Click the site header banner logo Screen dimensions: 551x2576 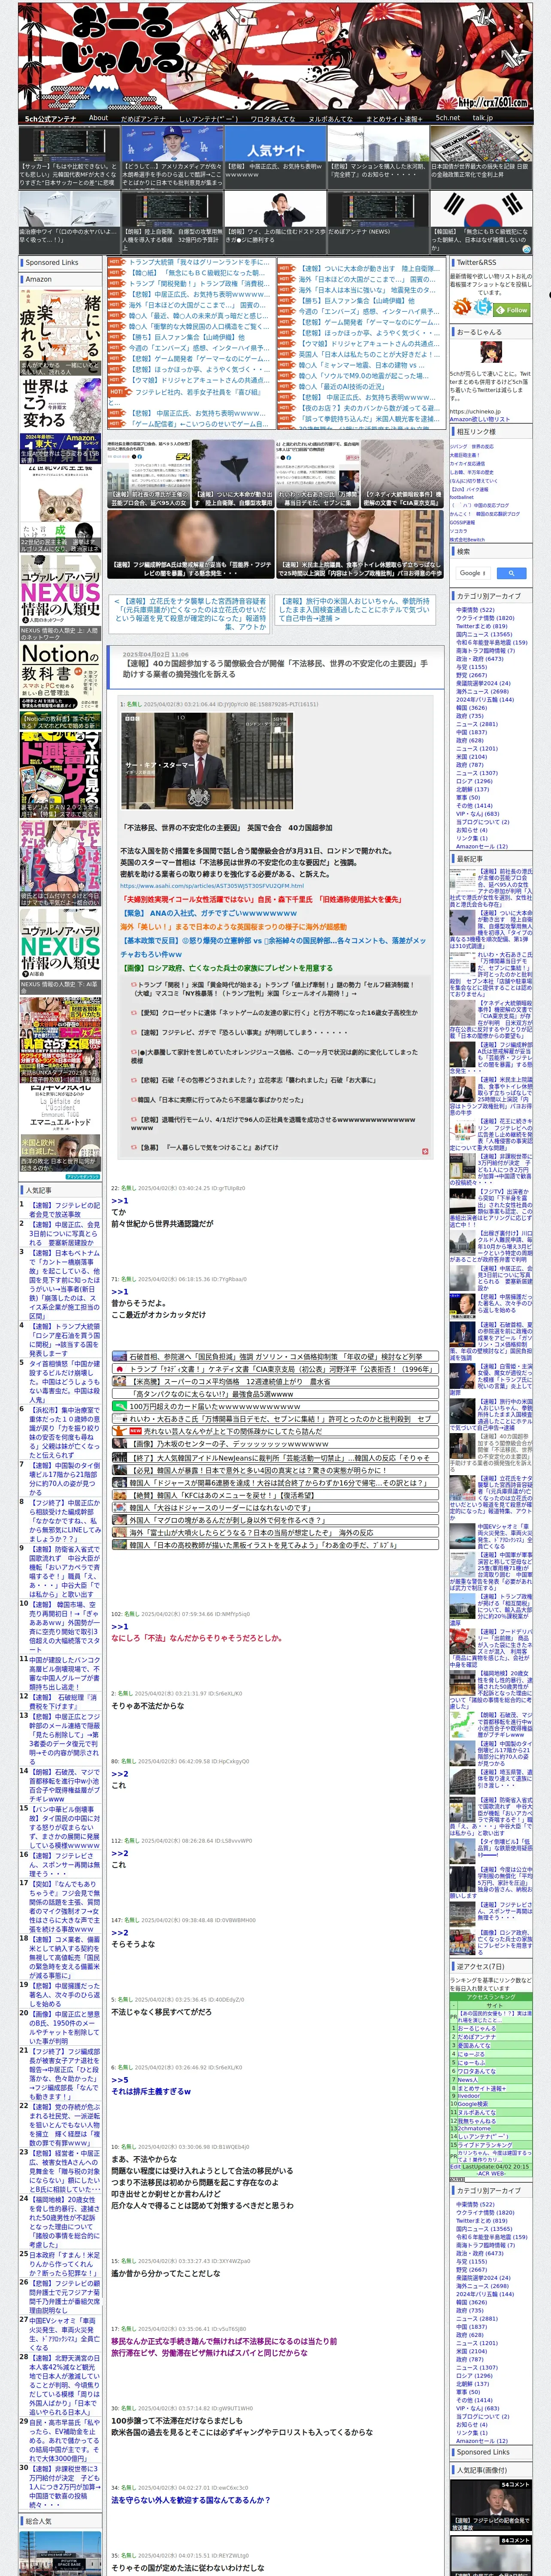(x=275, y=55)
